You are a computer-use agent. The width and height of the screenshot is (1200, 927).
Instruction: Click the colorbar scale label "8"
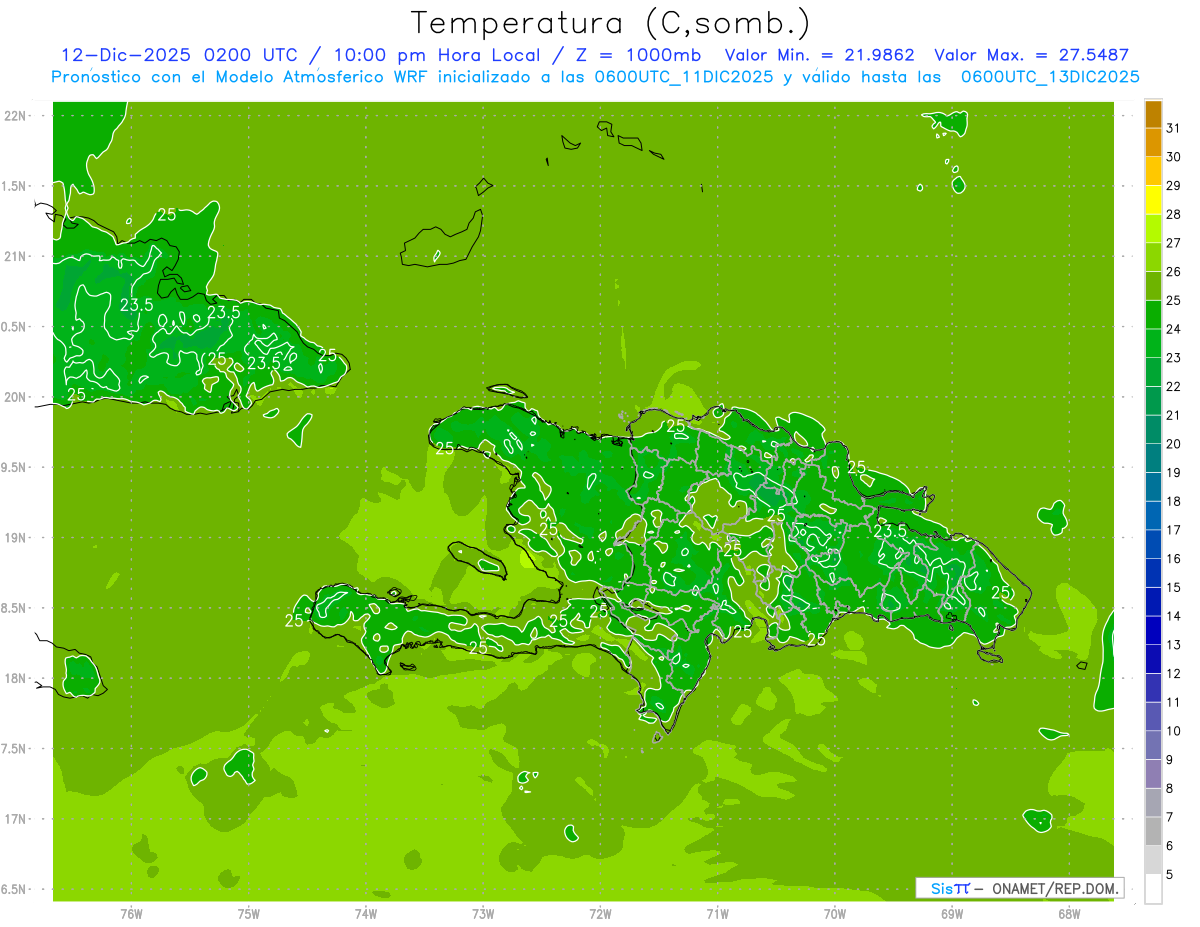point(1171,789)
